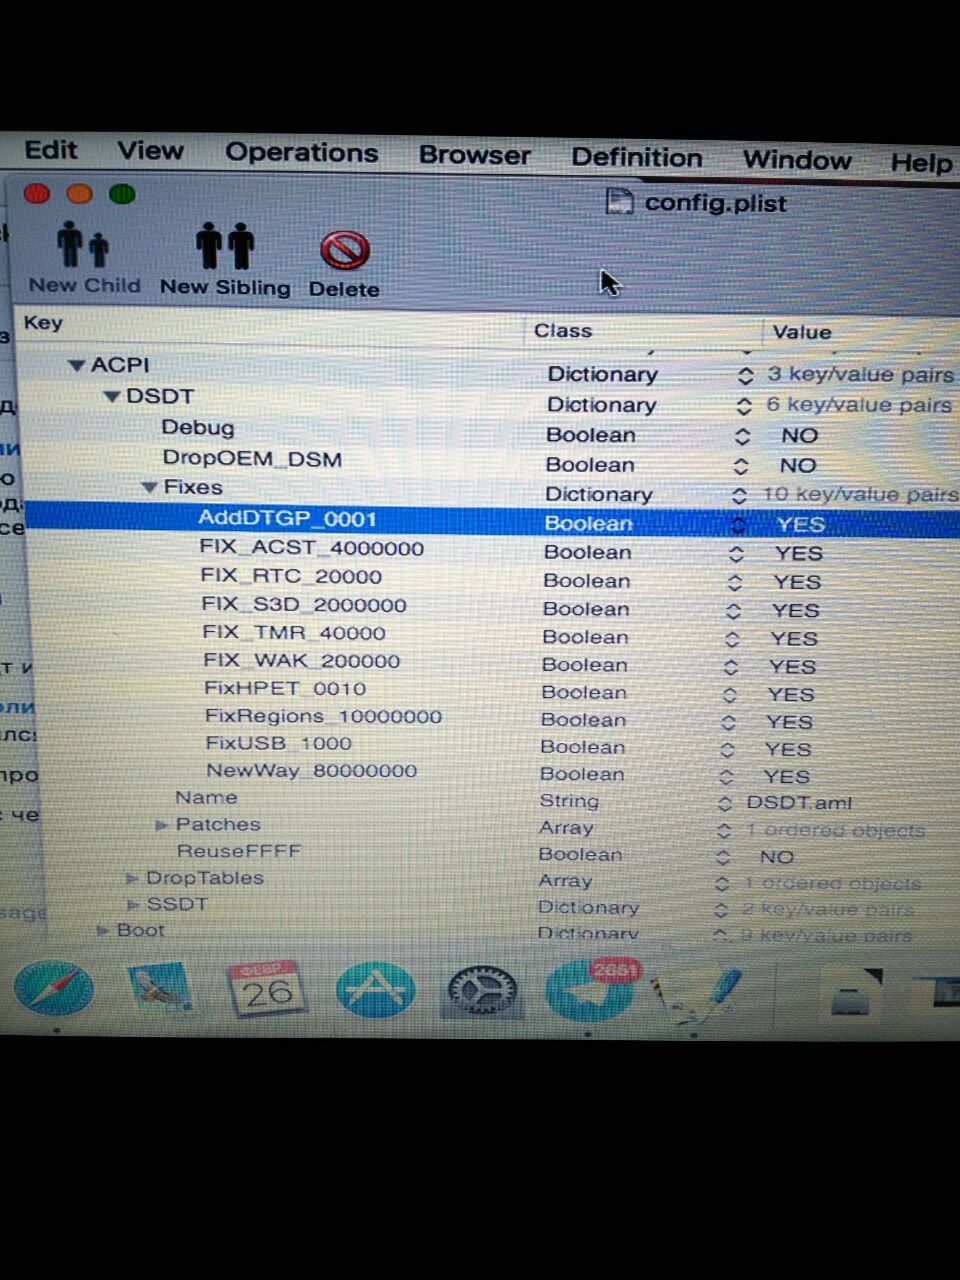Click the config.plist window title
The image size is (960, 1280).
point(716,203)
